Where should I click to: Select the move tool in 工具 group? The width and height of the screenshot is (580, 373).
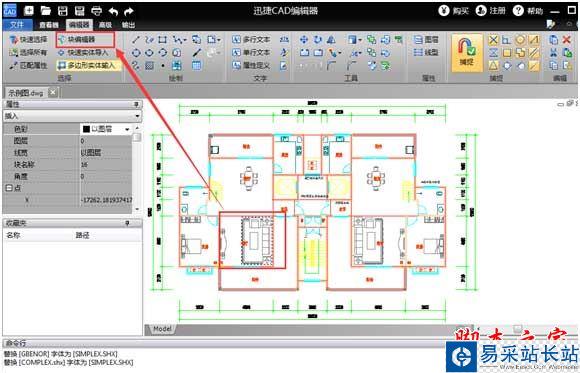click(304, 40)
